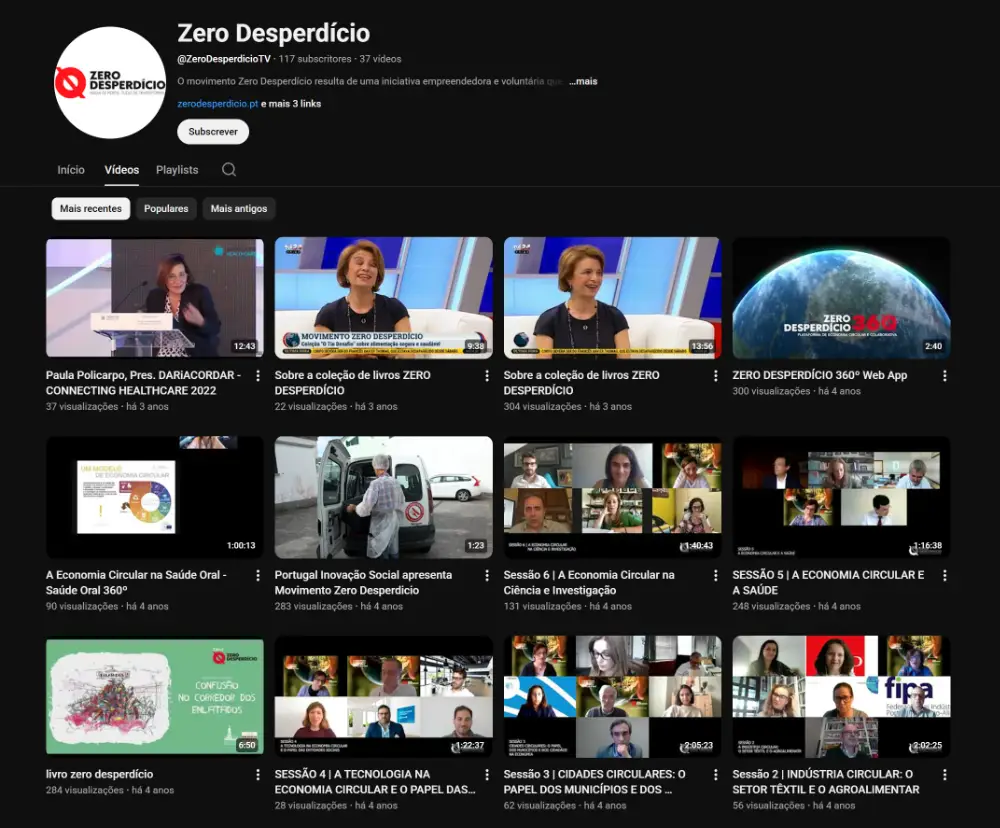Open the SESSÃO 4 video title link

point(375,781)
